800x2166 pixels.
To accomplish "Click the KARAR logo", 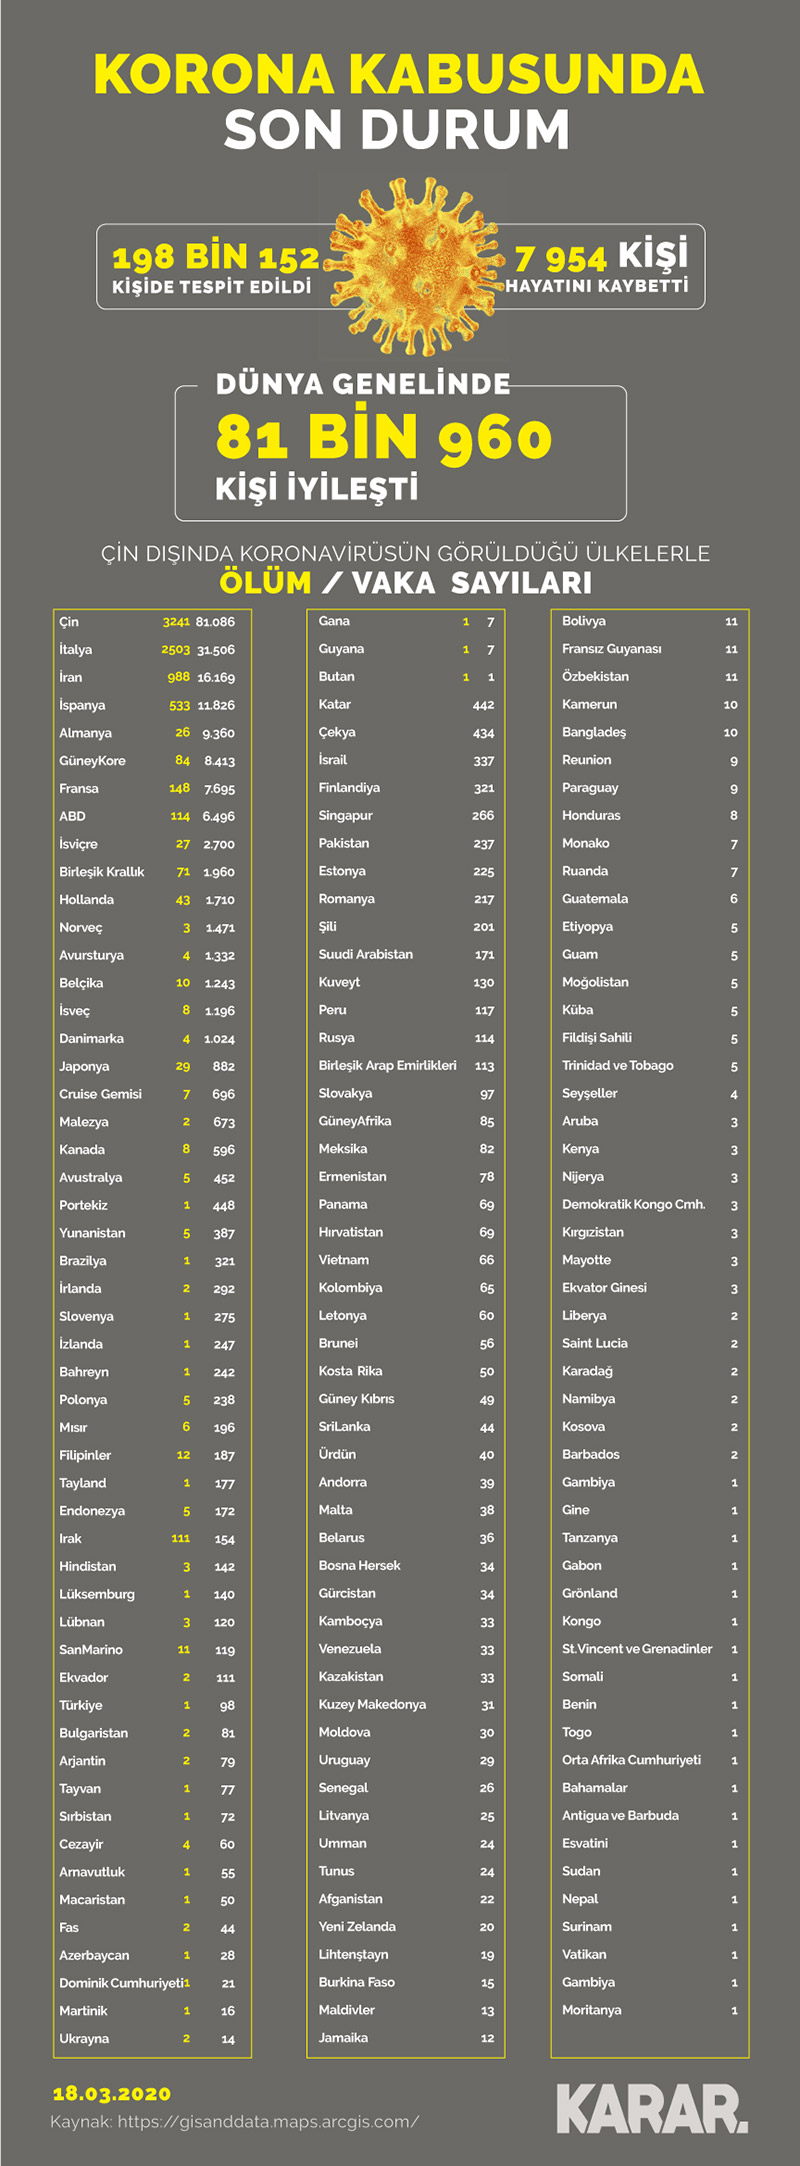I will point(651,2108).
